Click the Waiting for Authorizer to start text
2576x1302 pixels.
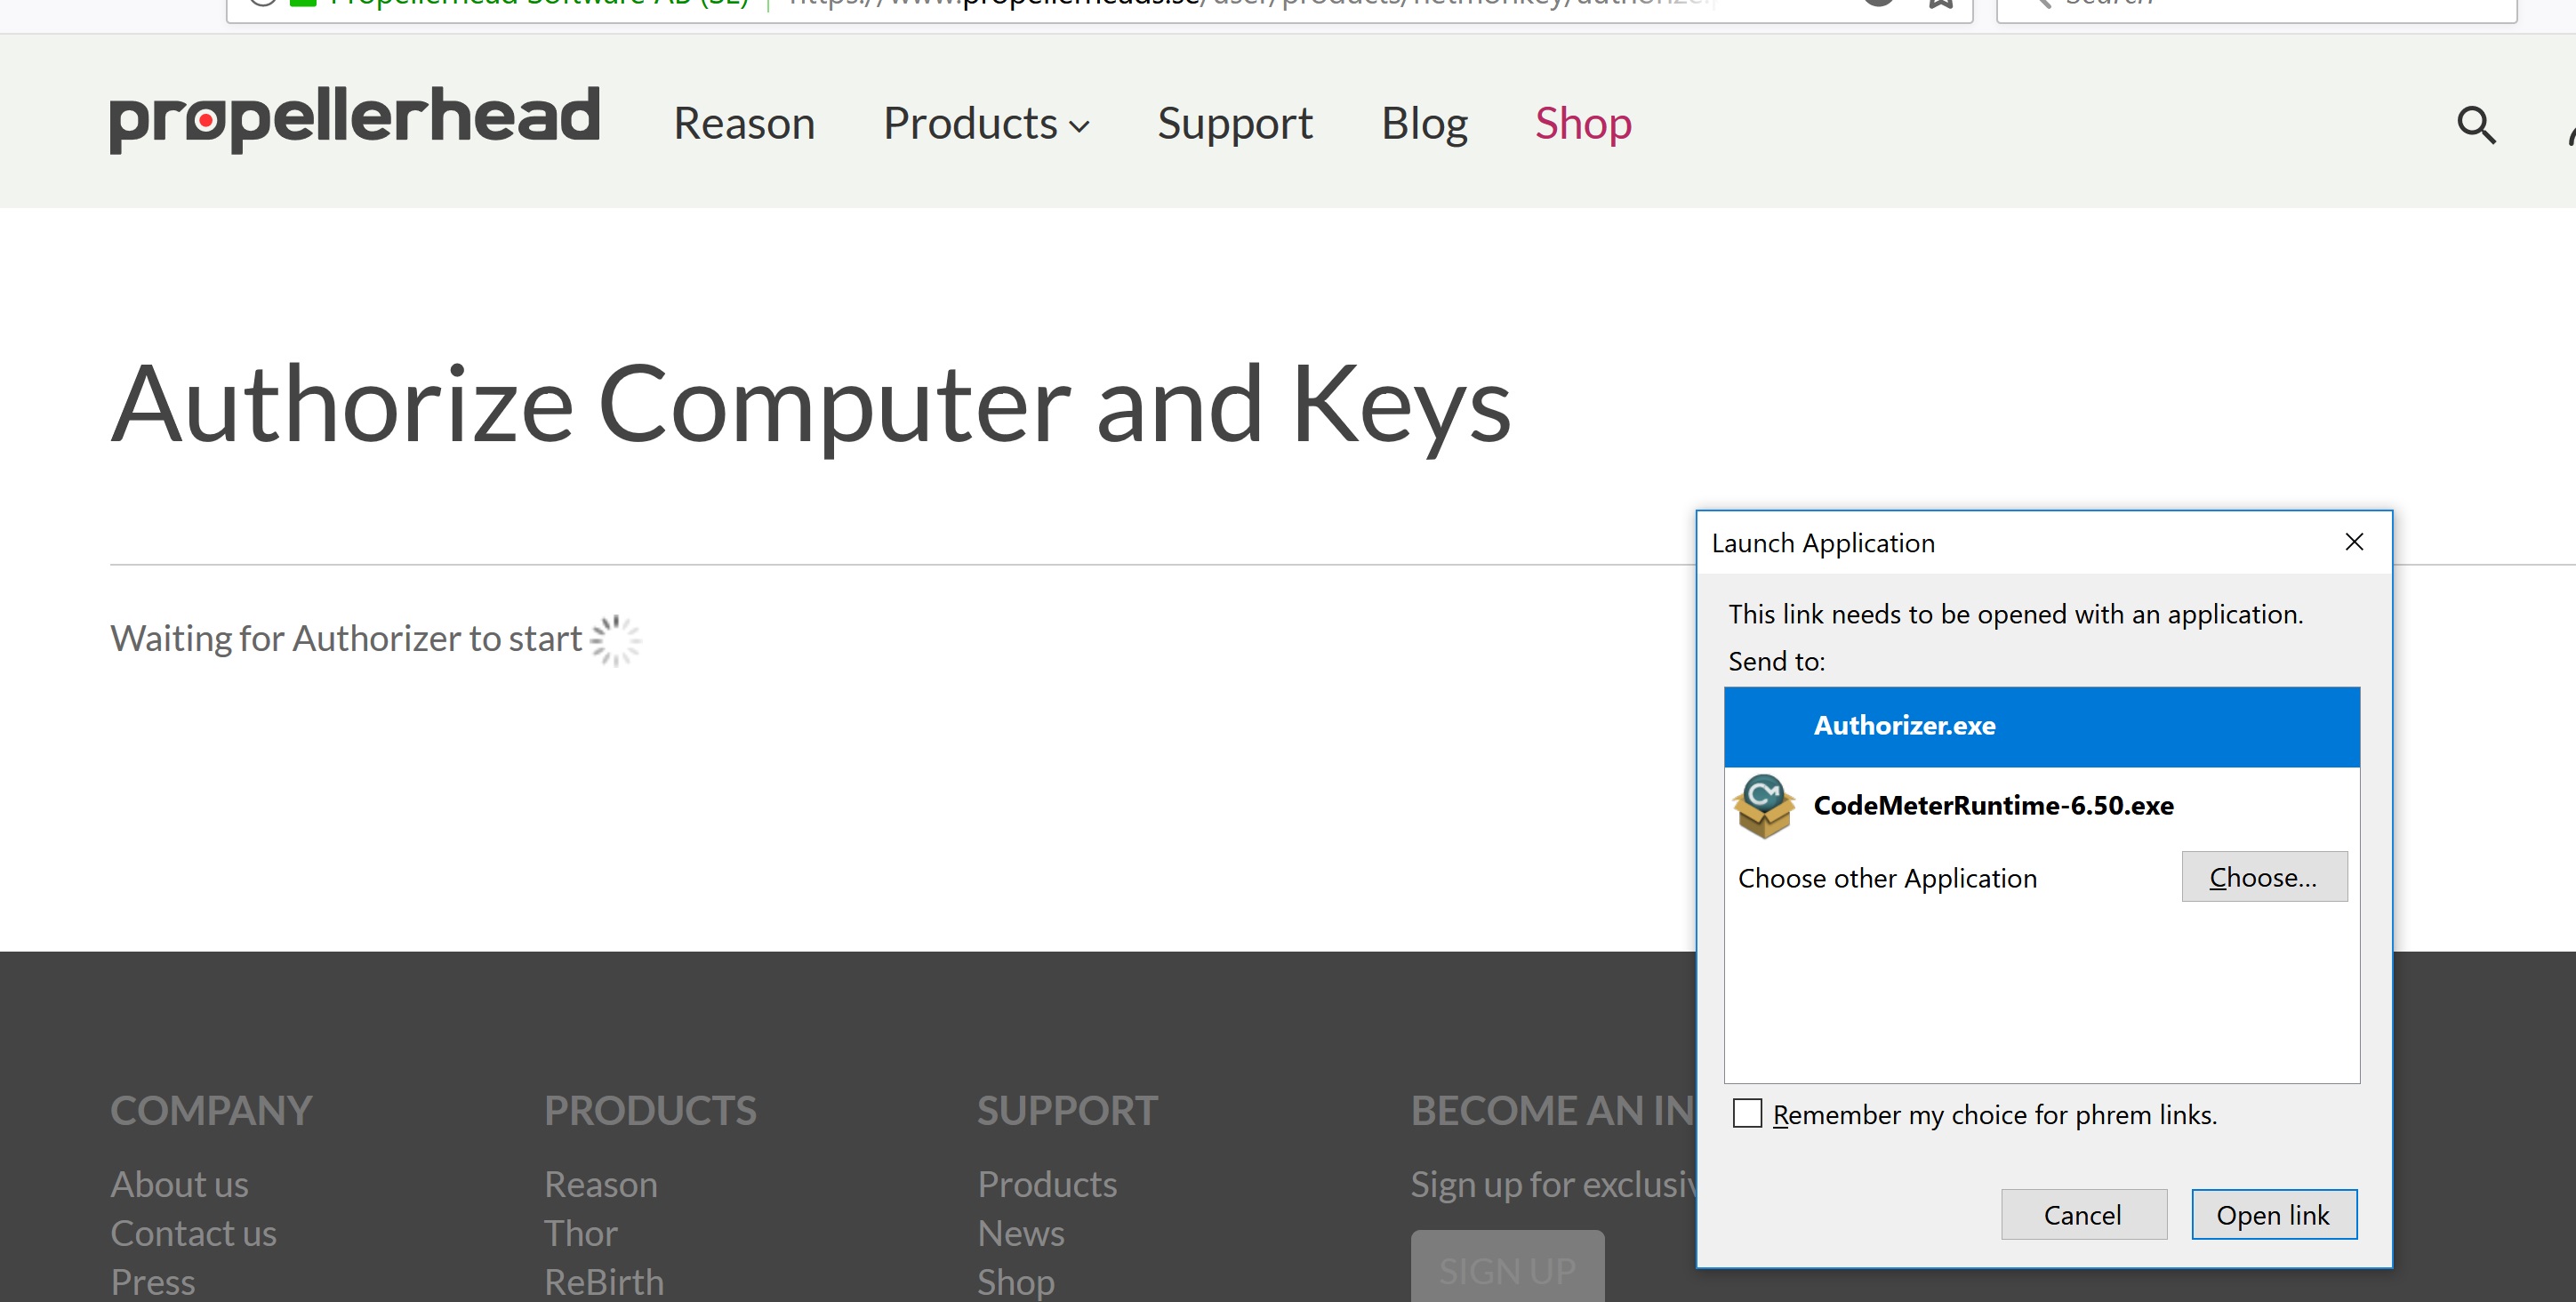pyautogui.click(x=346, y=639)
